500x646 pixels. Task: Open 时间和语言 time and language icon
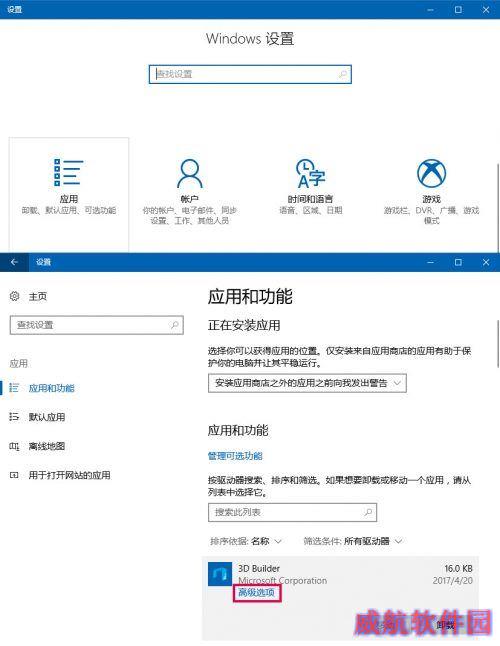pos(310,173)
